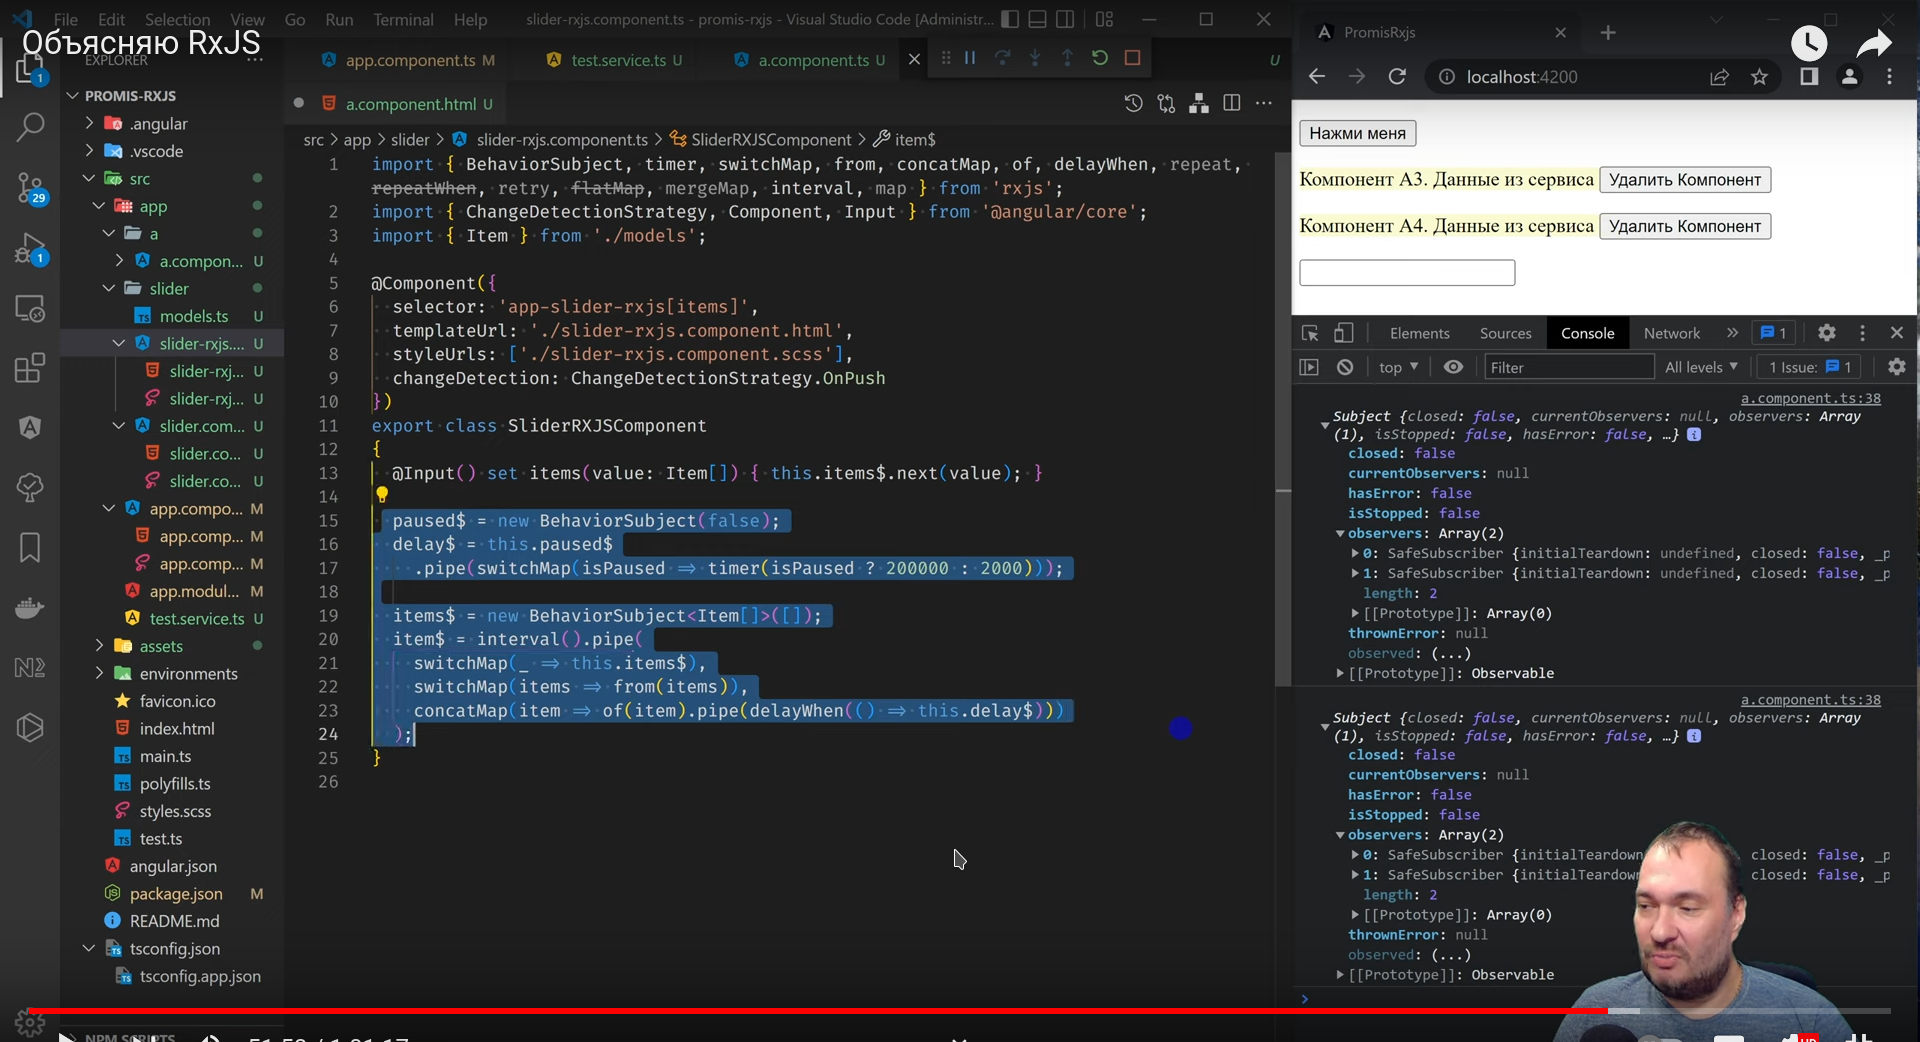Open the Extensions view icon

[30, 368]
